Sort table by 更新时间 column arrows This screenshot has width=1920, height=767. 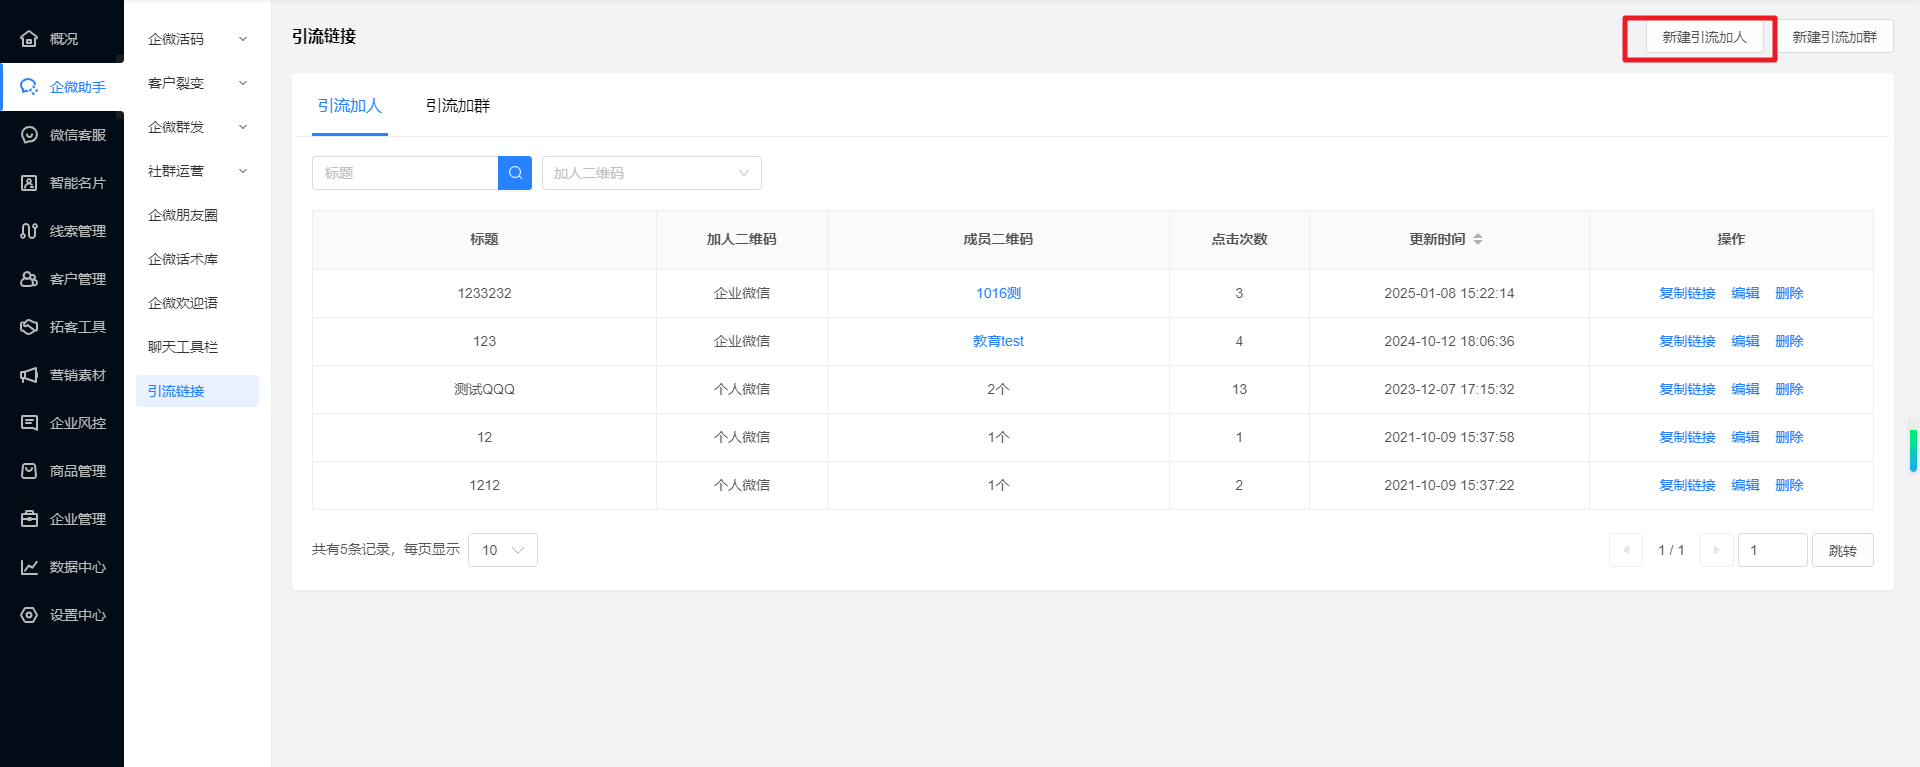(x=1478, y=239)
